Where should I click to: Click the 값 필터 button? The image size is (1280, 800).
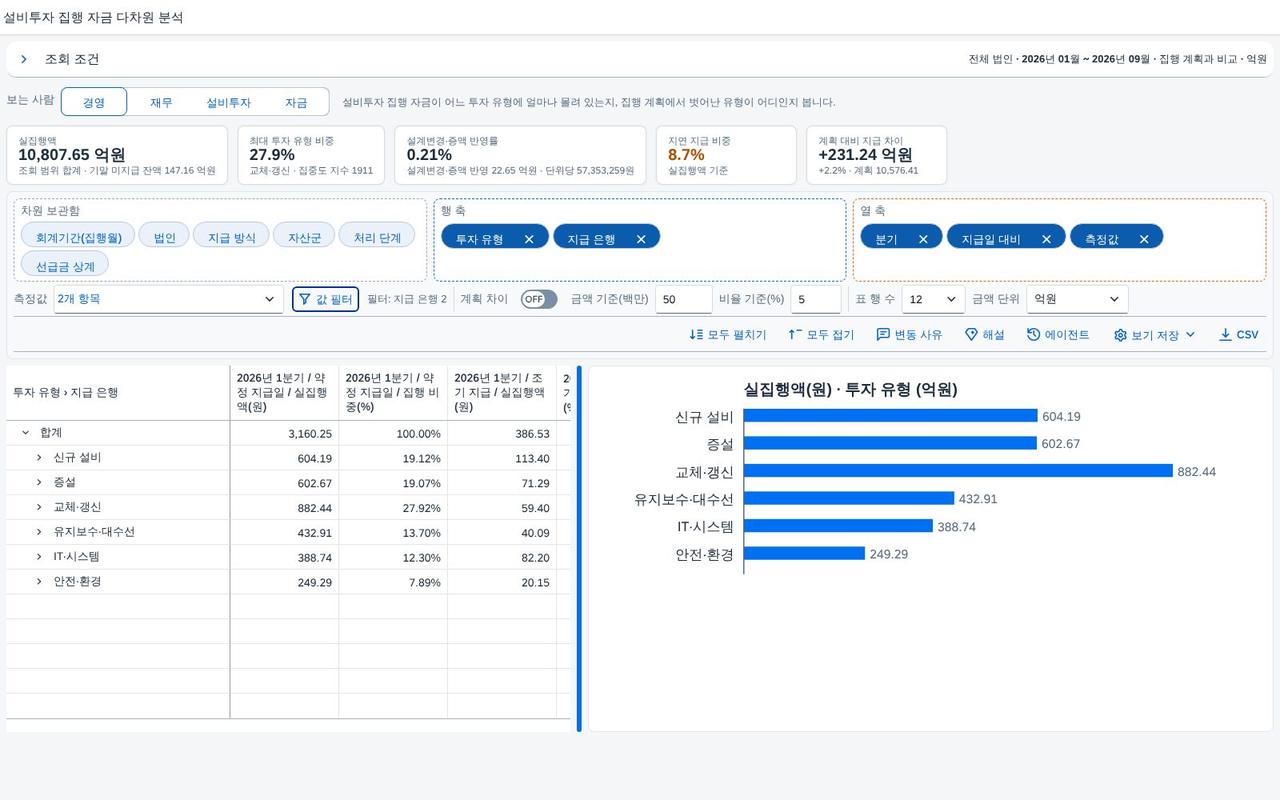coord(325,299)
